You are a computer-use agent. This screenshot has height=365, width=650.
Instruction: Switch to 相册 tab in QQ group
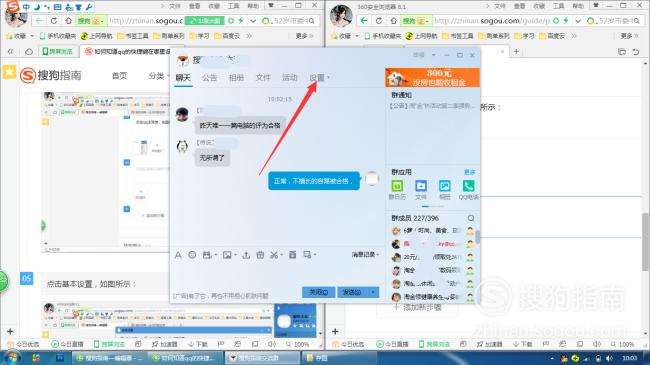(x=236, y=78)
